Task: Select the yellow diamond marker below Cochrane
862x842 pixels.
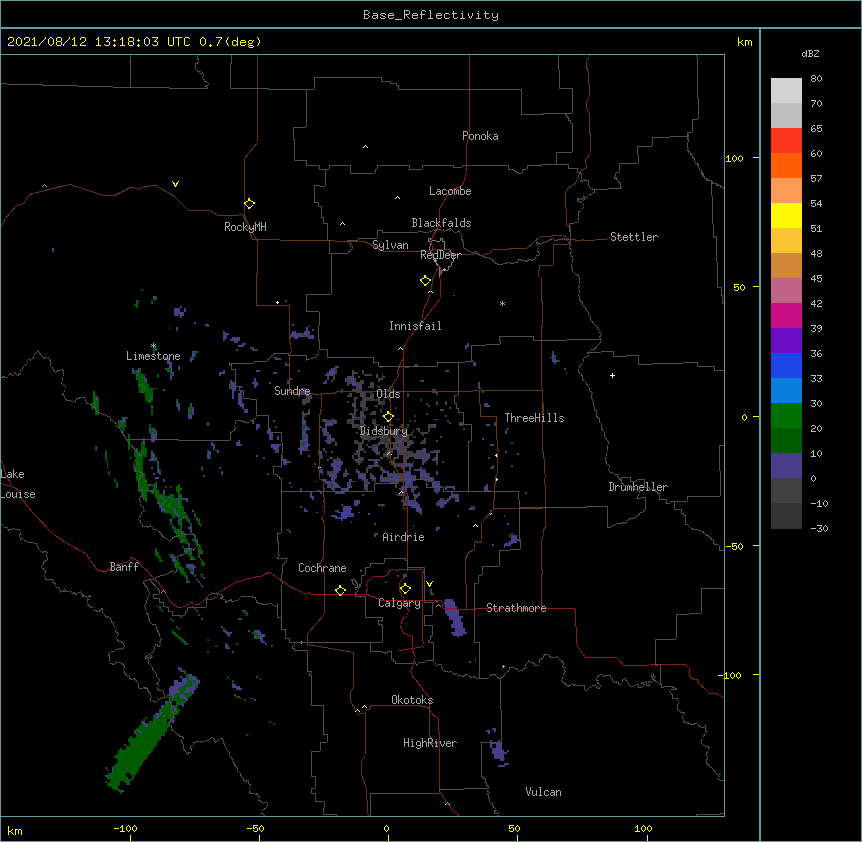Action: click(x=340, y=590)
